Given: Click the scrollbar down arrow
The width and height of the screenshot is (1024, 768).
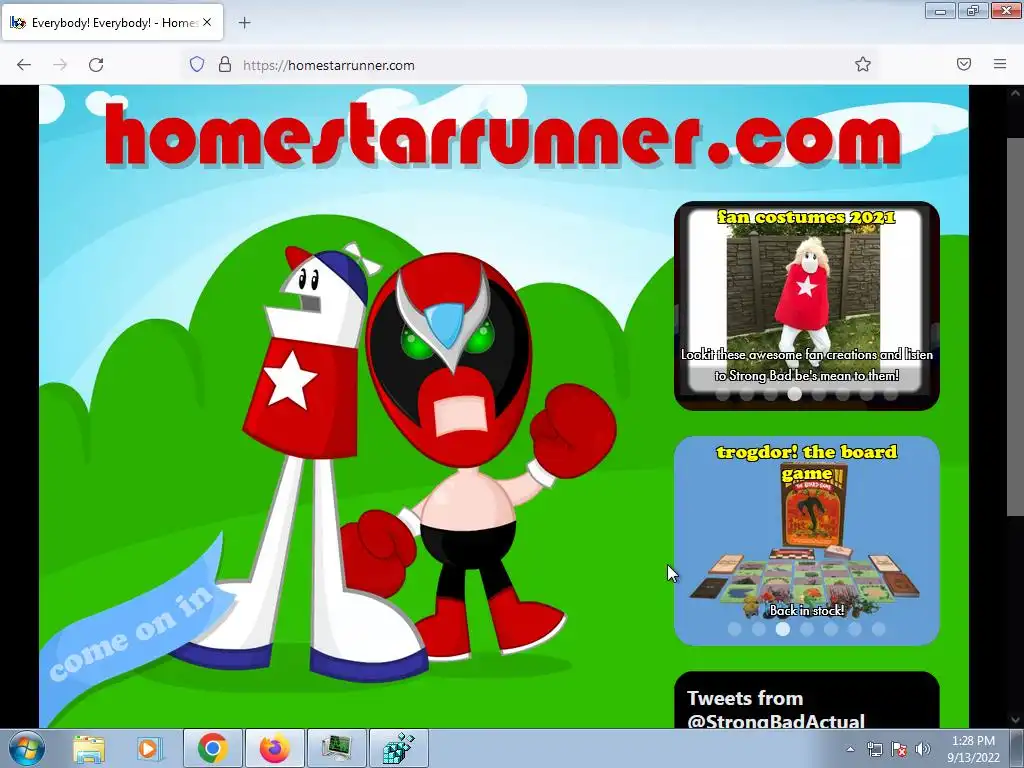Looking at the screenshot, I should (1016, 720).
